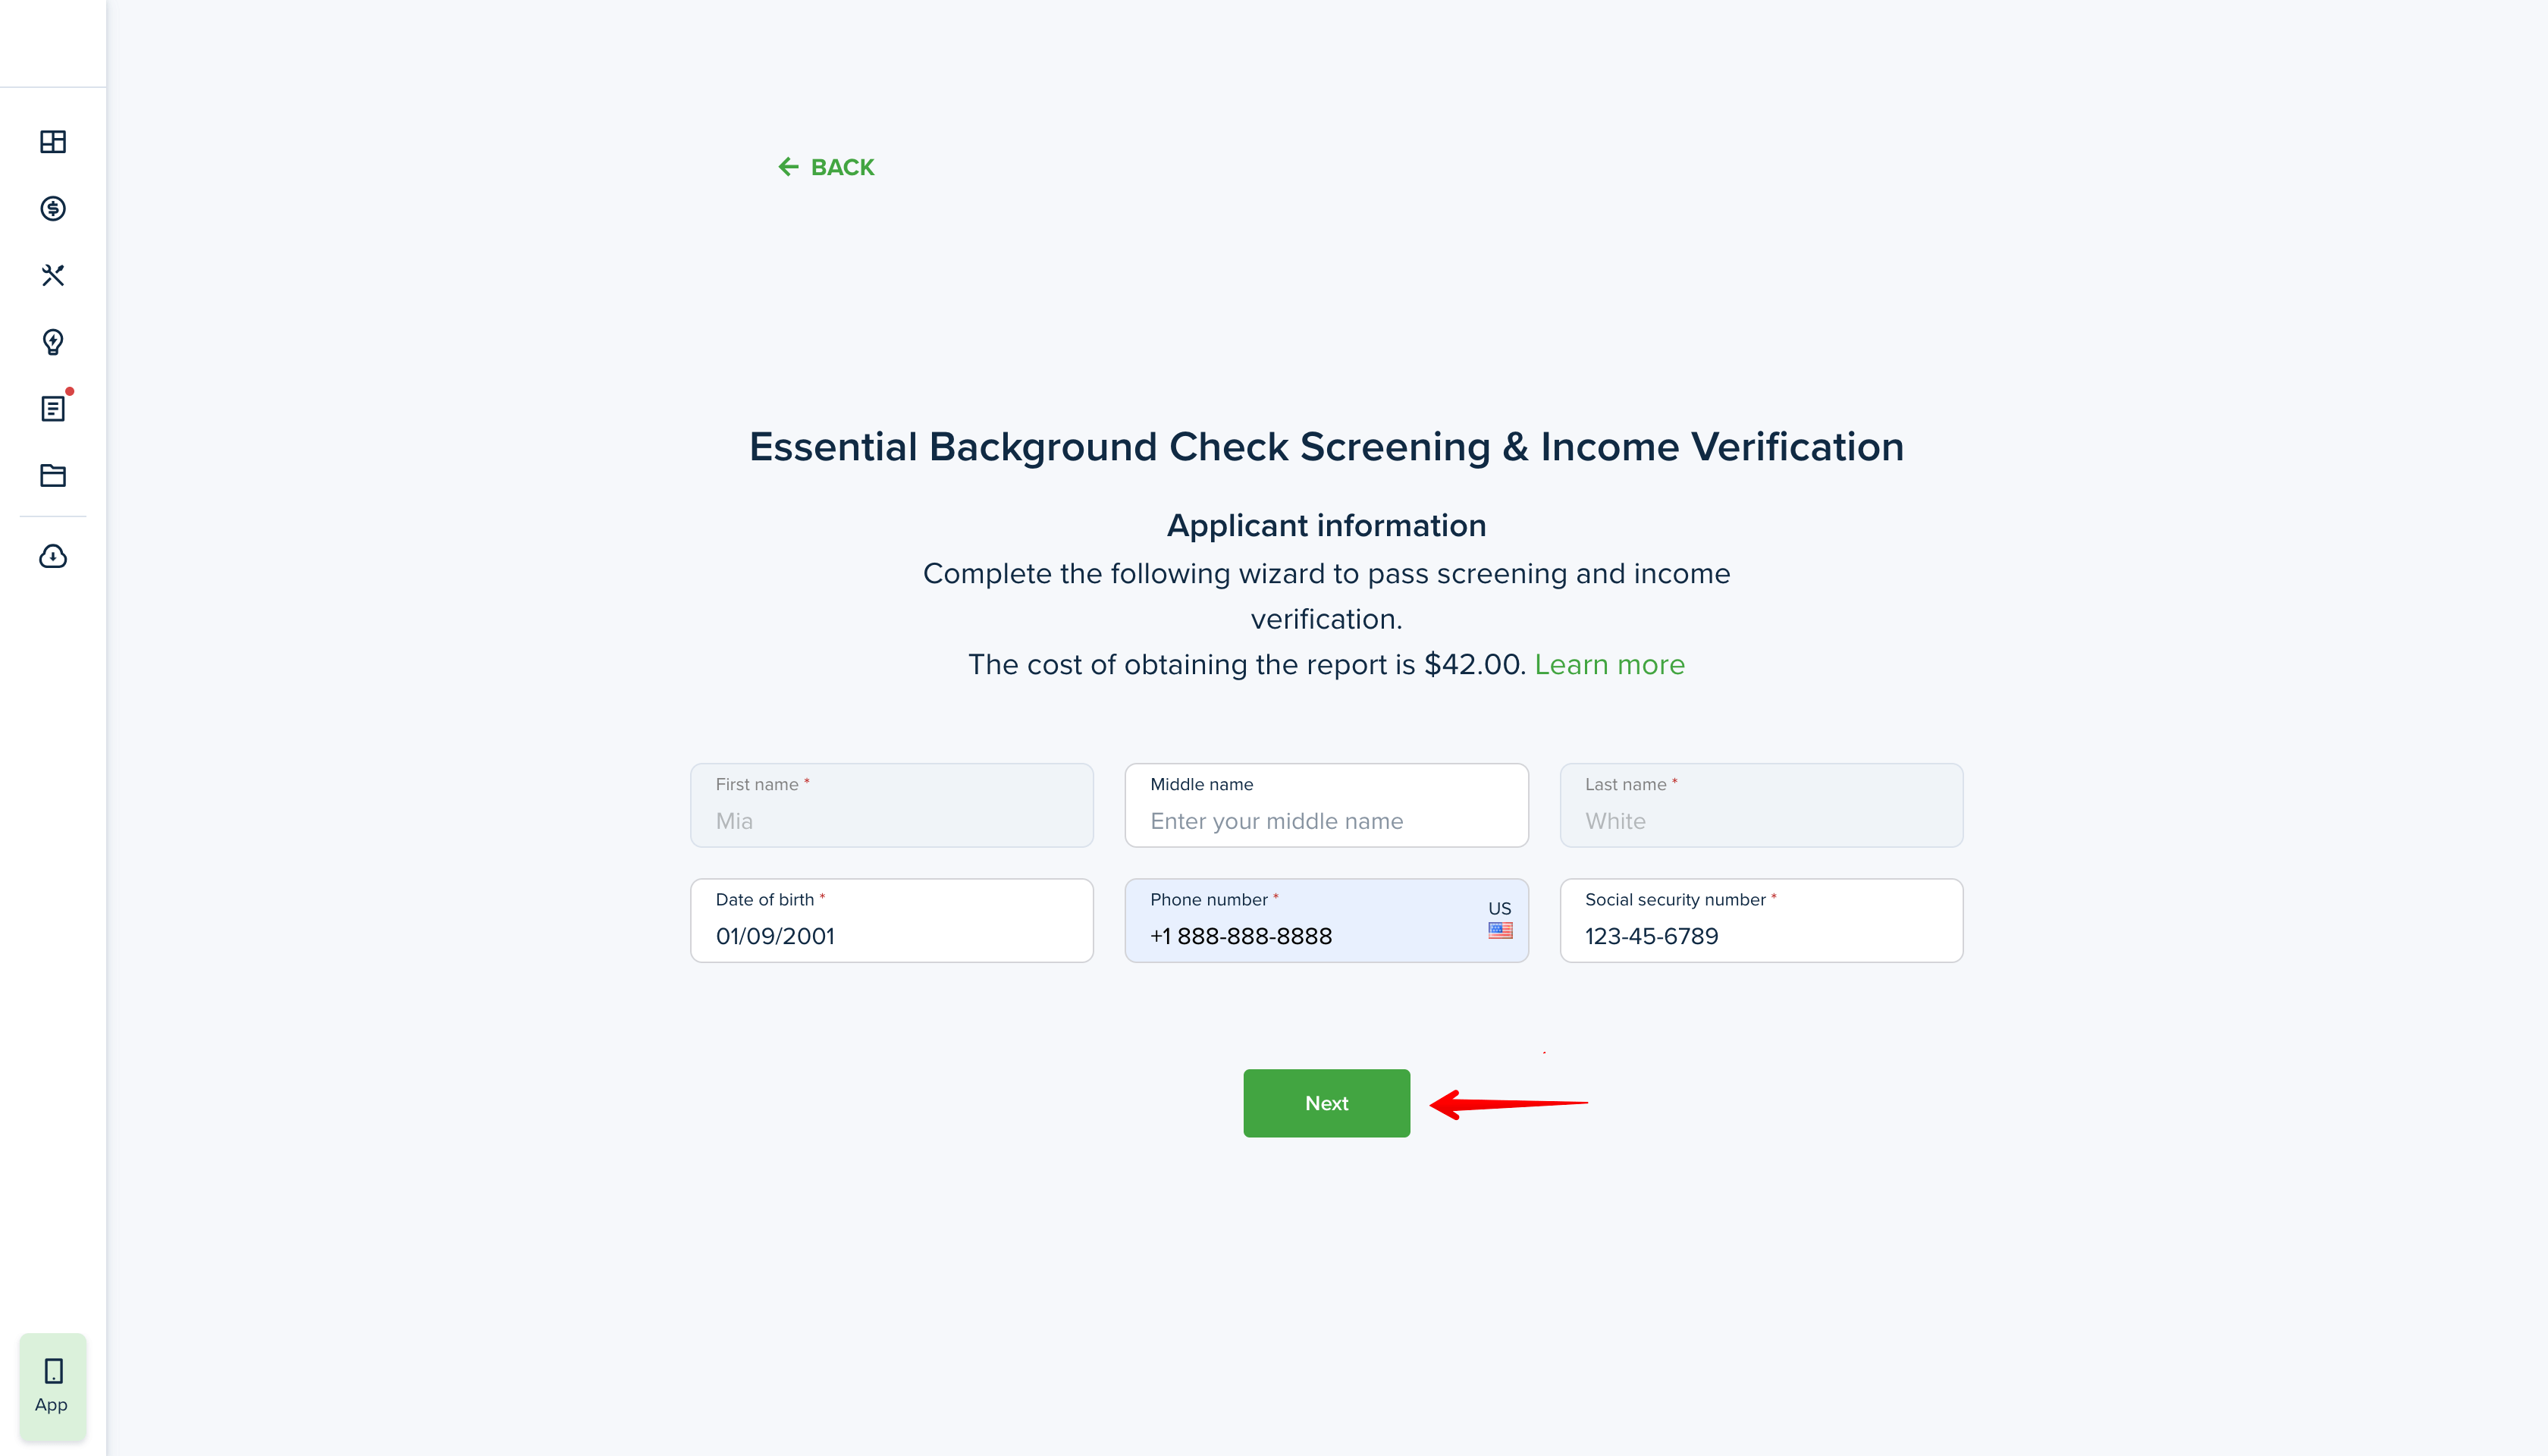
Task: Click the lightbulb icon in sidebar
Action: pyautogui.click(x=53, y=342)
